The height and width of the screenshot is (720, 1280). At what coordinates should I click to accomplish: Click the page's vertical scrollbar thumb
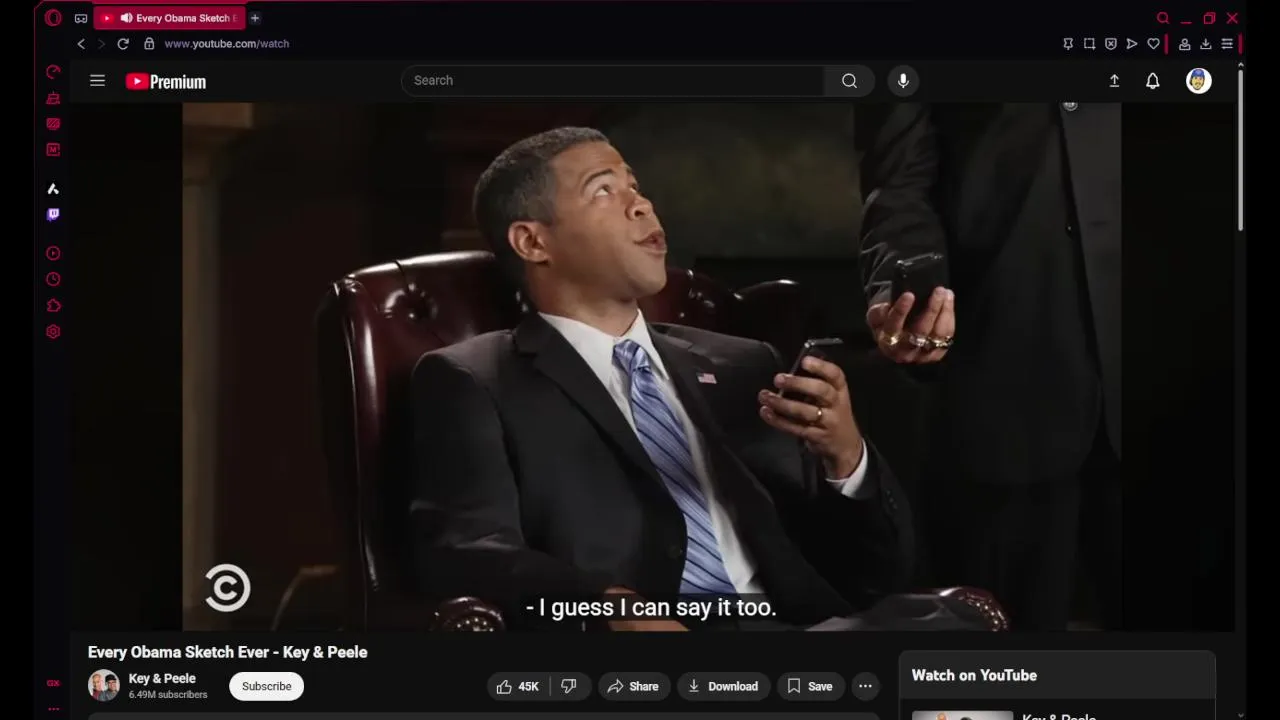pos(1240,150)
